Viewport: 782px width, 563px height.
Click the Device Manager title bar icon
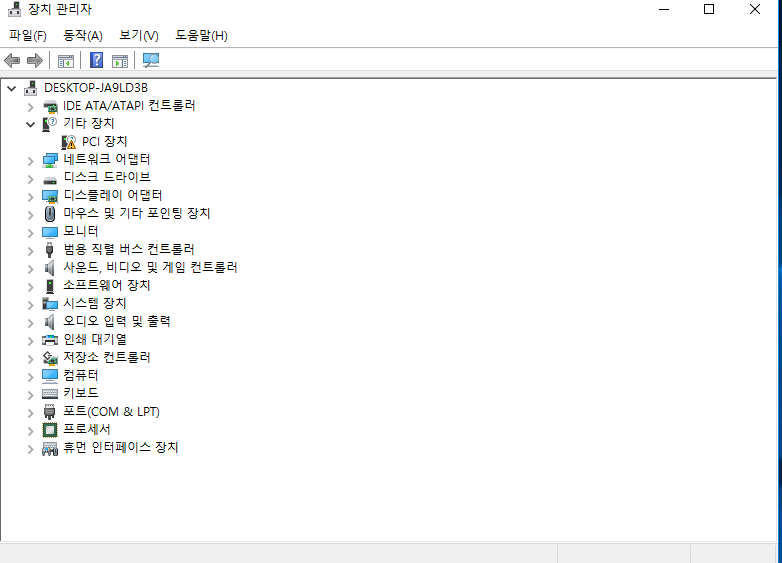pos(14,9)
